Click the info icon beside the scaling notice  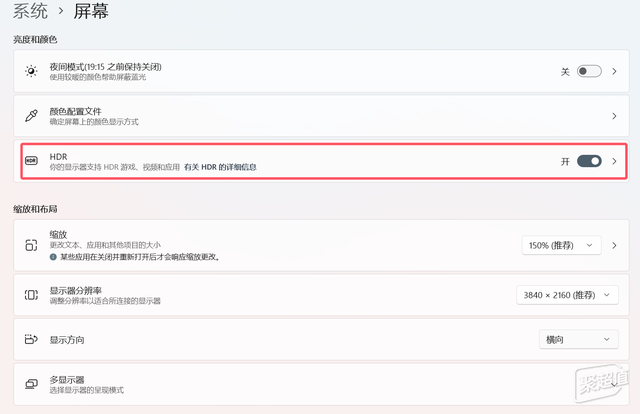tap(53, 257)
